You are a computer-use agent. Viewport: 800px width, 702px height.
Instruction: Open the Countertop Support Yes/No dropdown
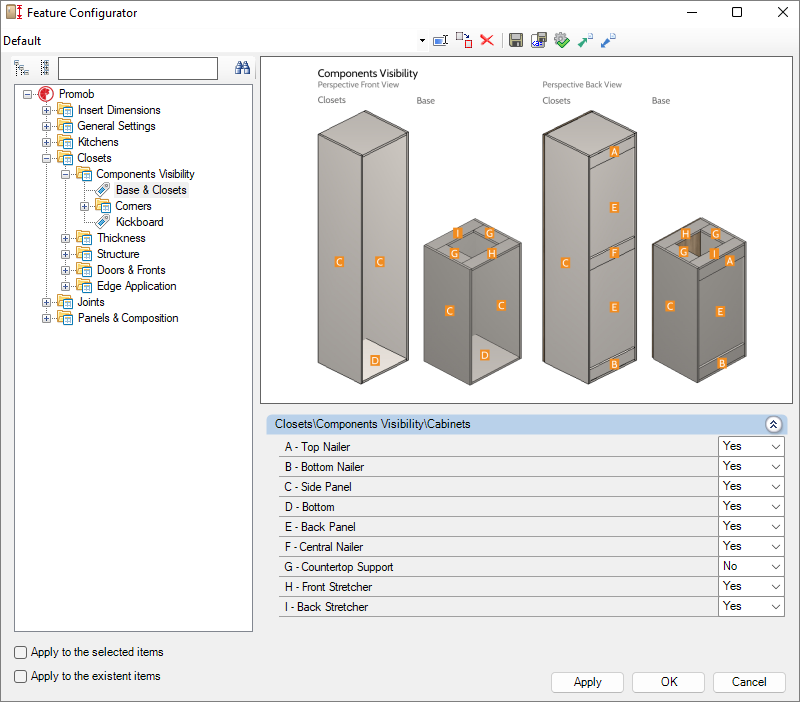775,567
